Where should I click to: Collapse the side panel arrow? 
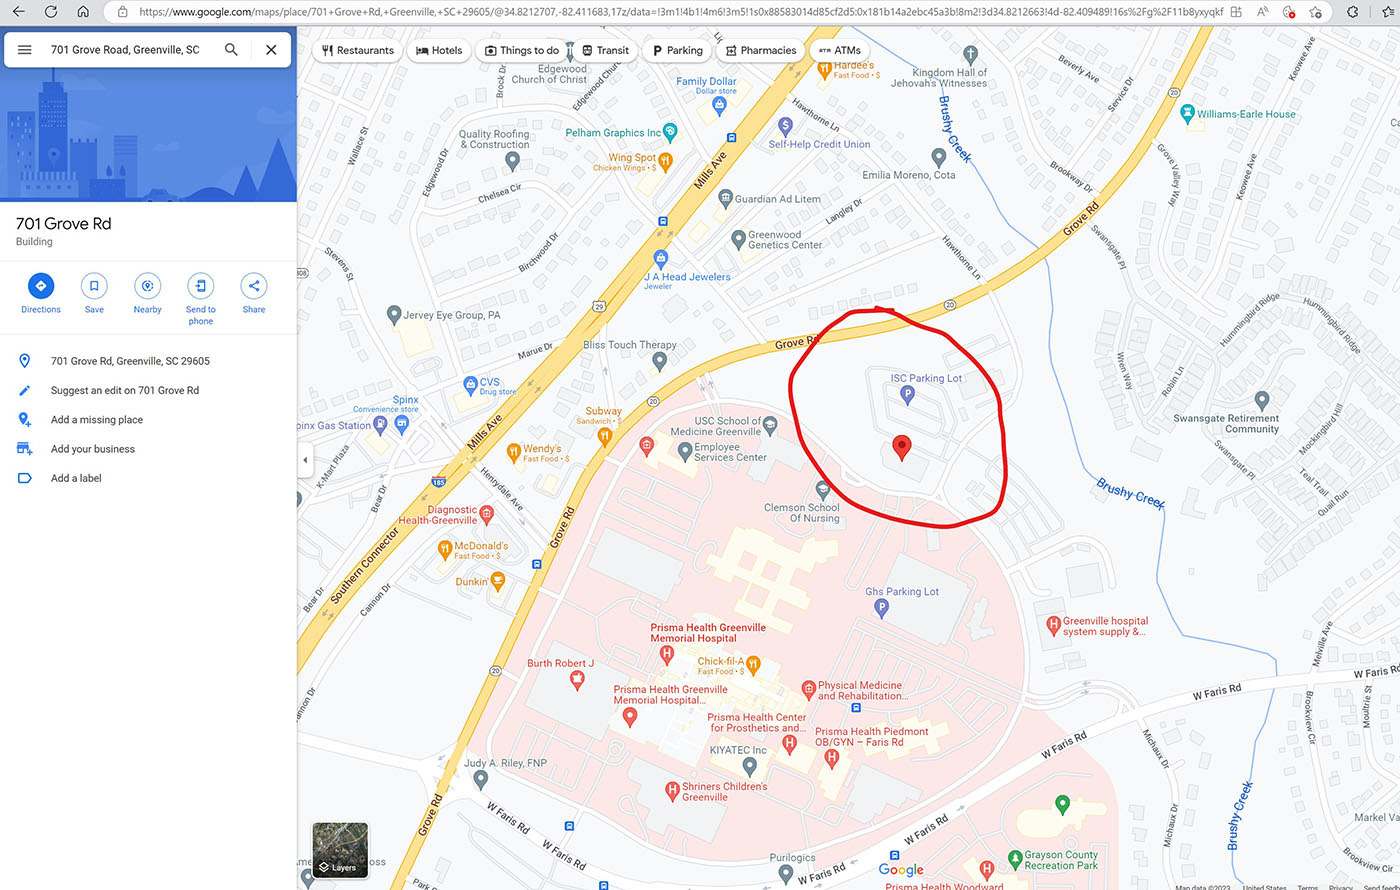click(x=305, y=460)
